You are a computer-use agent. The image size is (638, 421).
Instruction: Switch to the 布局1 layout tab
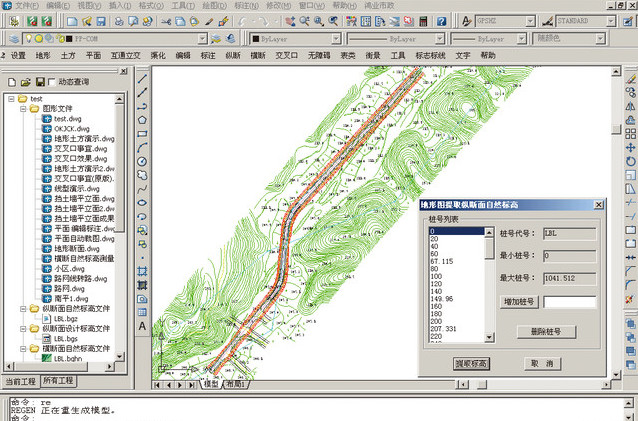(235, 384)
